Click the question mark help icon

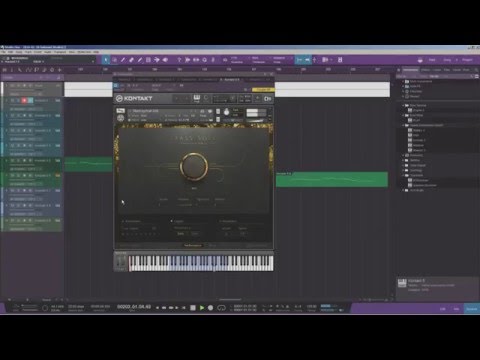coord(179,60)
